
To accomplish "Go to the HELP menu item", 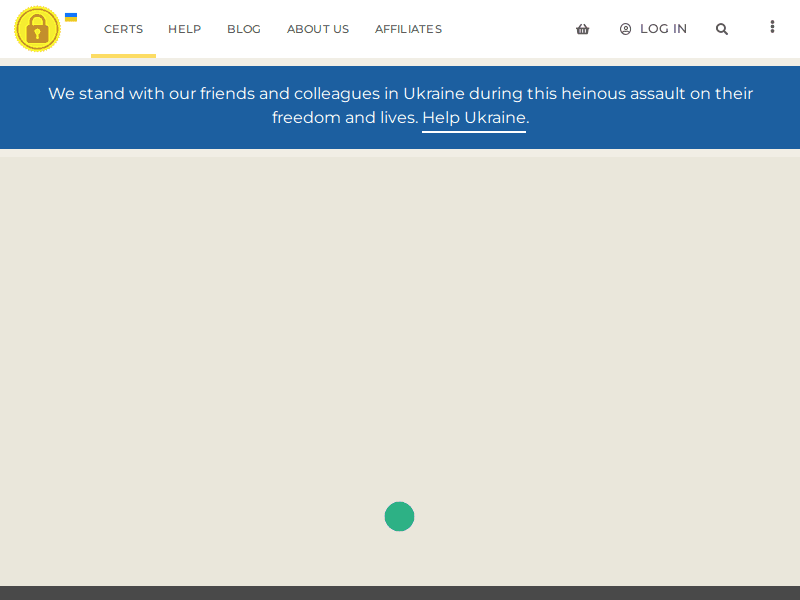I will 184,29.
